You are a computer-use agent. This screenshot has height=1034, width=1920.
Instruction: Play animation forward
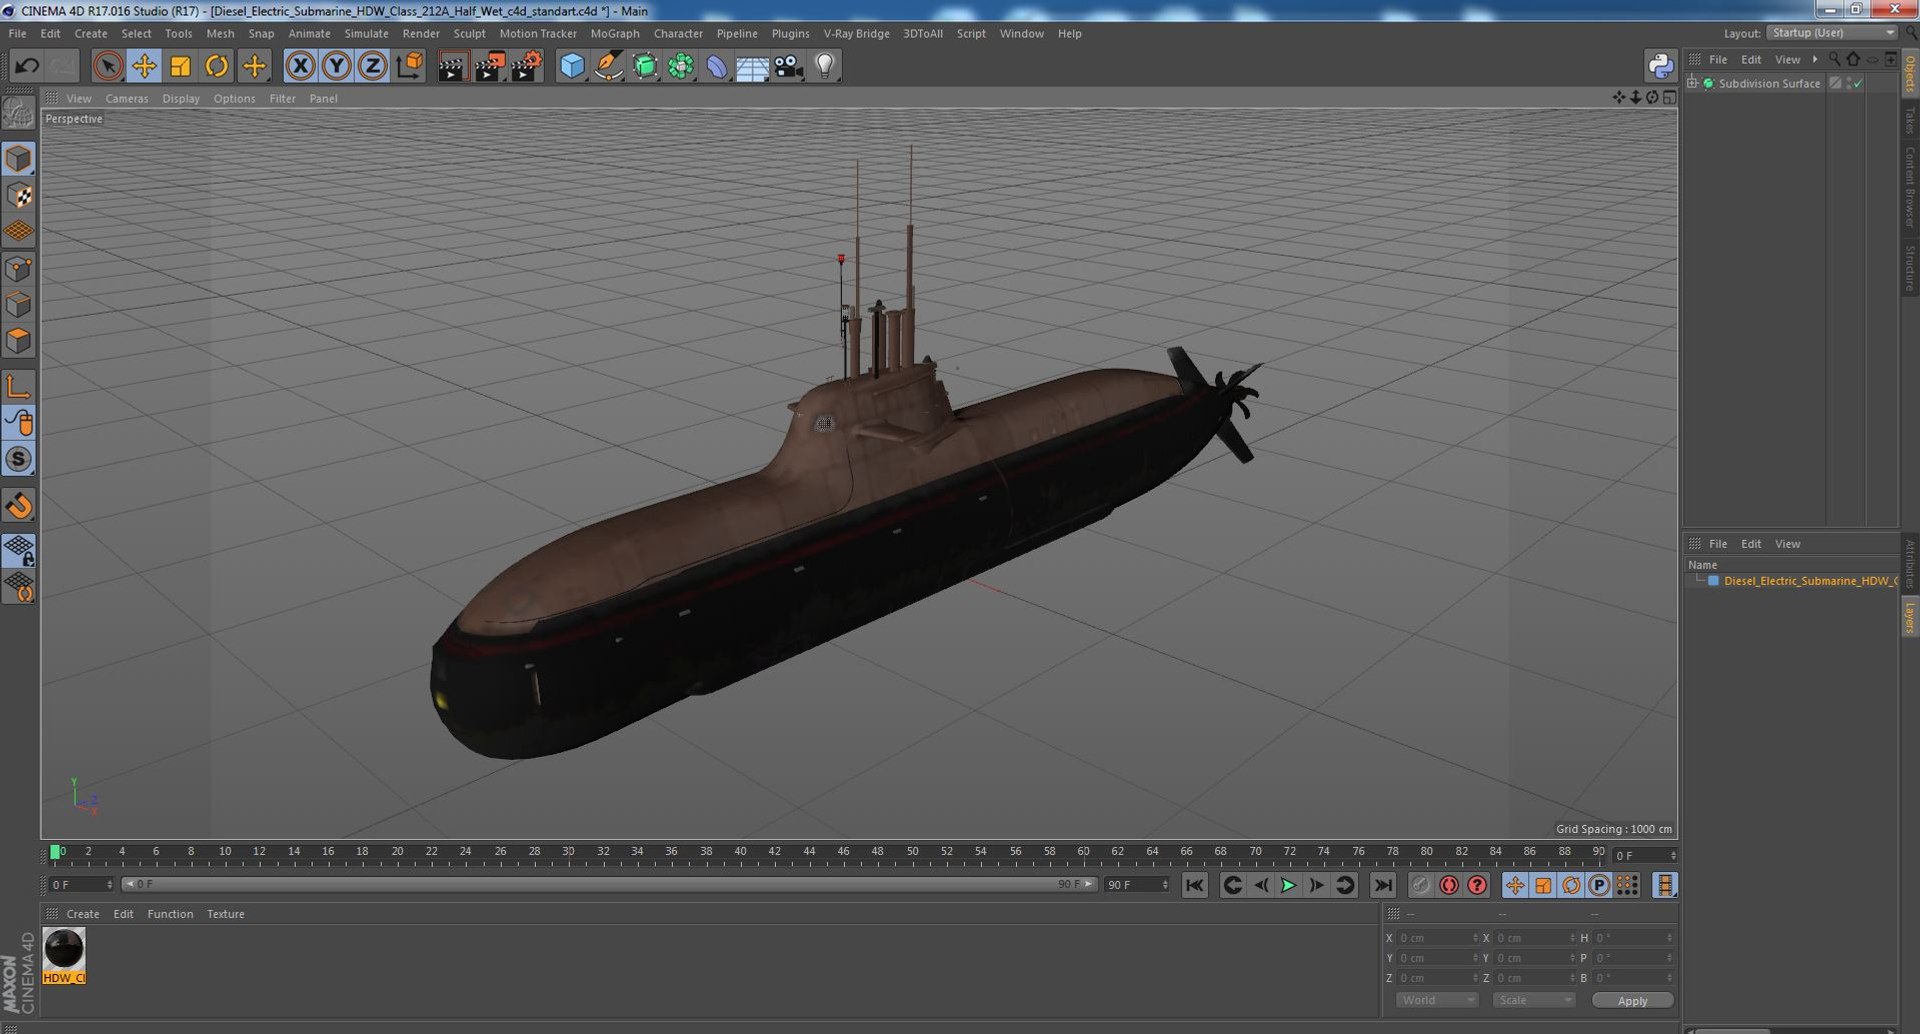pyautogui.click(x=1288, y=885)
